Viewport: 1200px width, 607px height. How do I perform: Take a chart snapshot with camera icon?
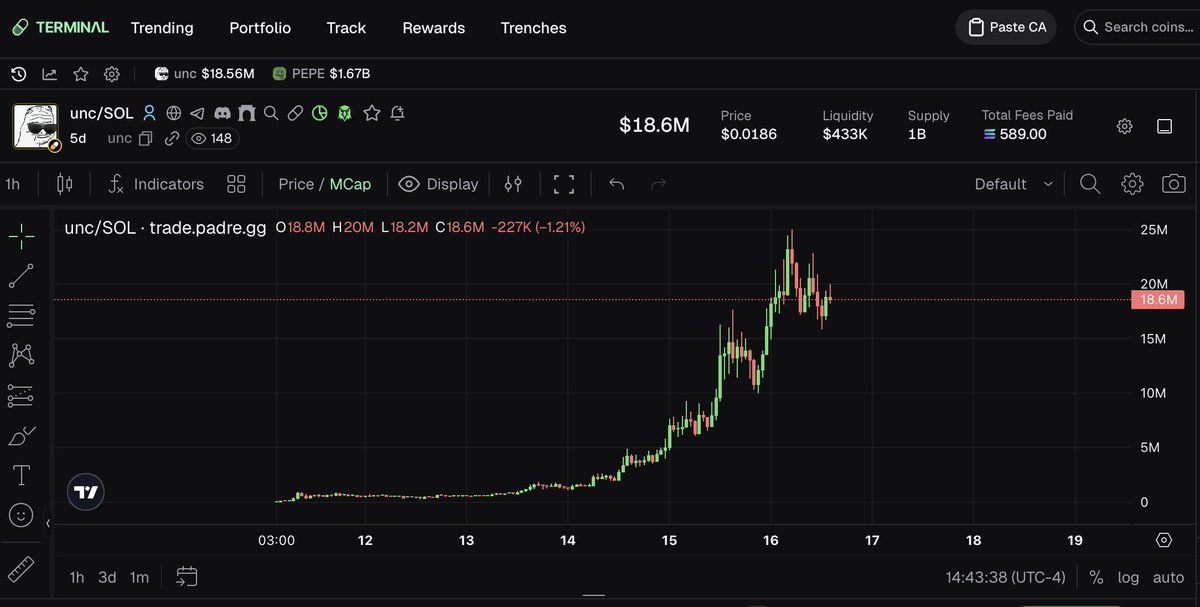click(x=1174, y=184)
